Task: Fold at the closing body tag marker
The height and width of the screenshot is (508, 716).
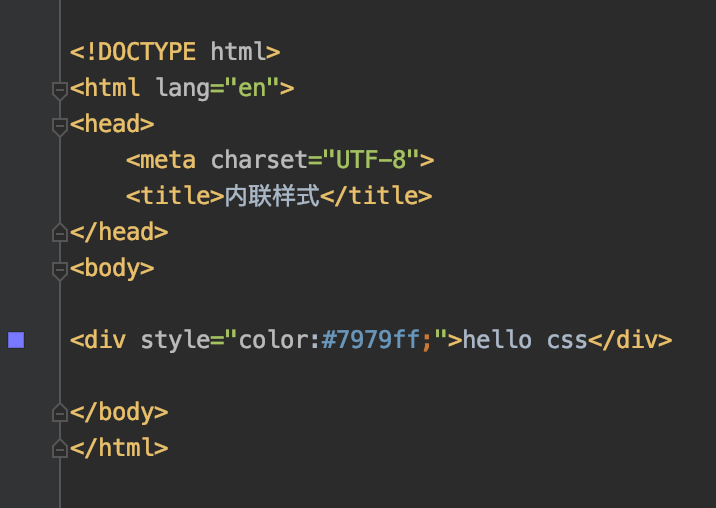Action: (x=59, y=413)
